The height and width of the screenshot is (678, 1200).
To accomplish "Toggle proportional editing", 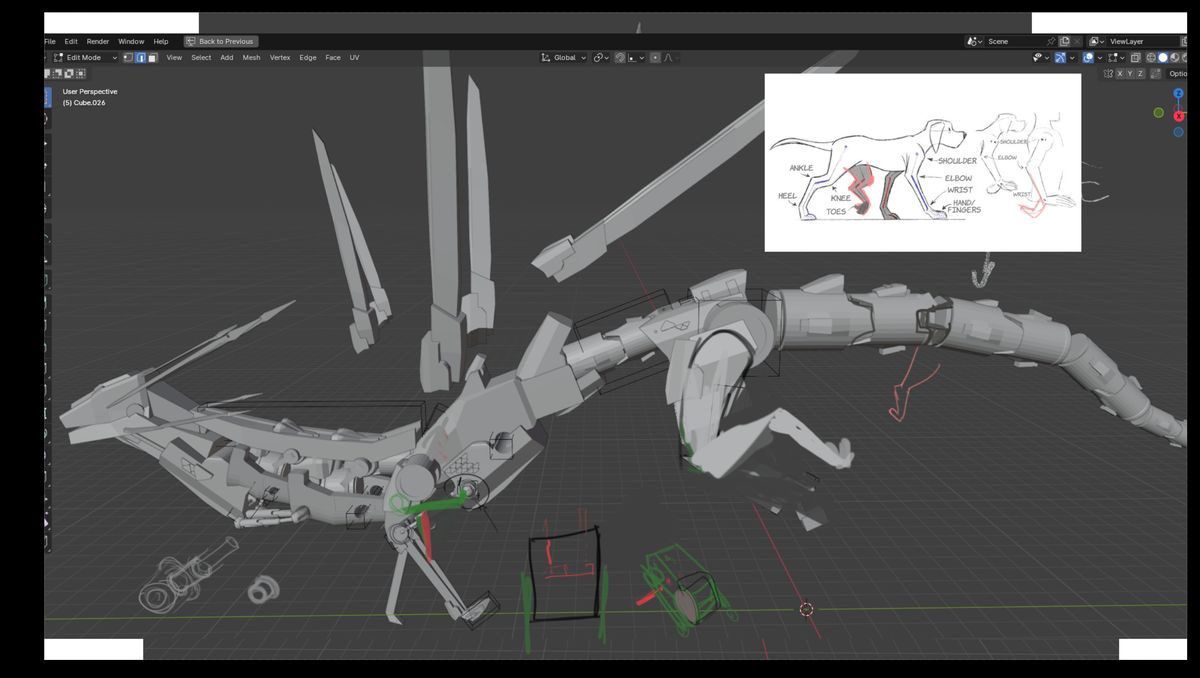I will (x=655, y=58).
